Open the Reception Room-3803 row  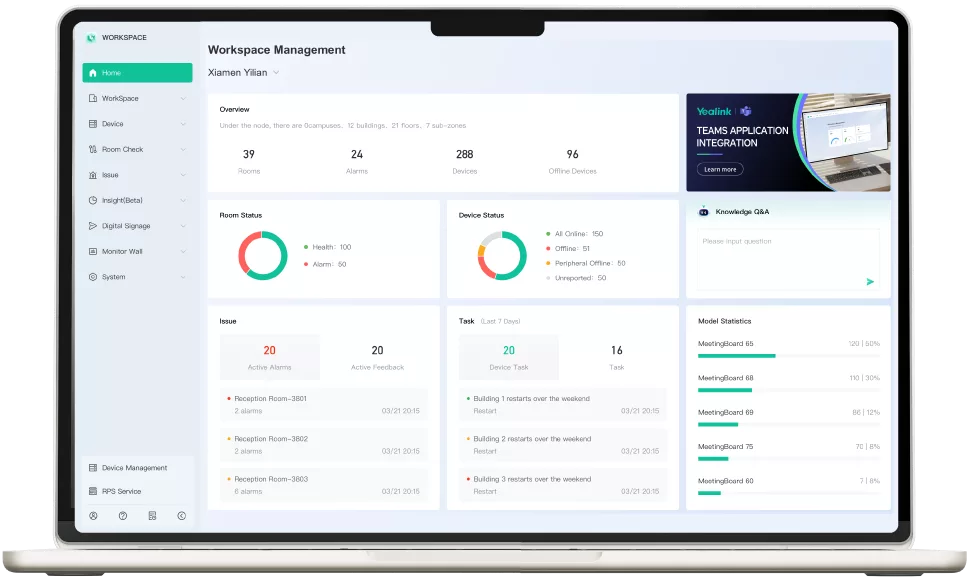tap(324, 485)
